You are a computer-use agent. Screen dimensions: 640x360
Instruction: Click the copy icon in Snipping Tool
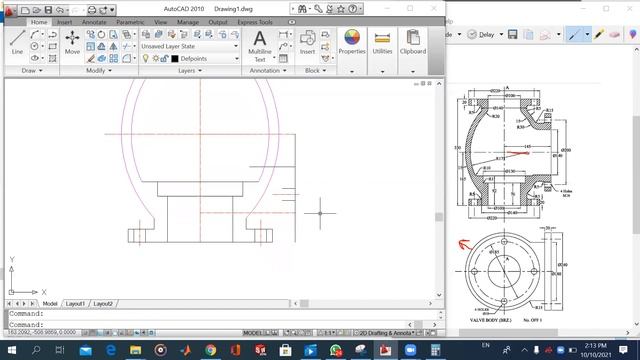[529, 35]
